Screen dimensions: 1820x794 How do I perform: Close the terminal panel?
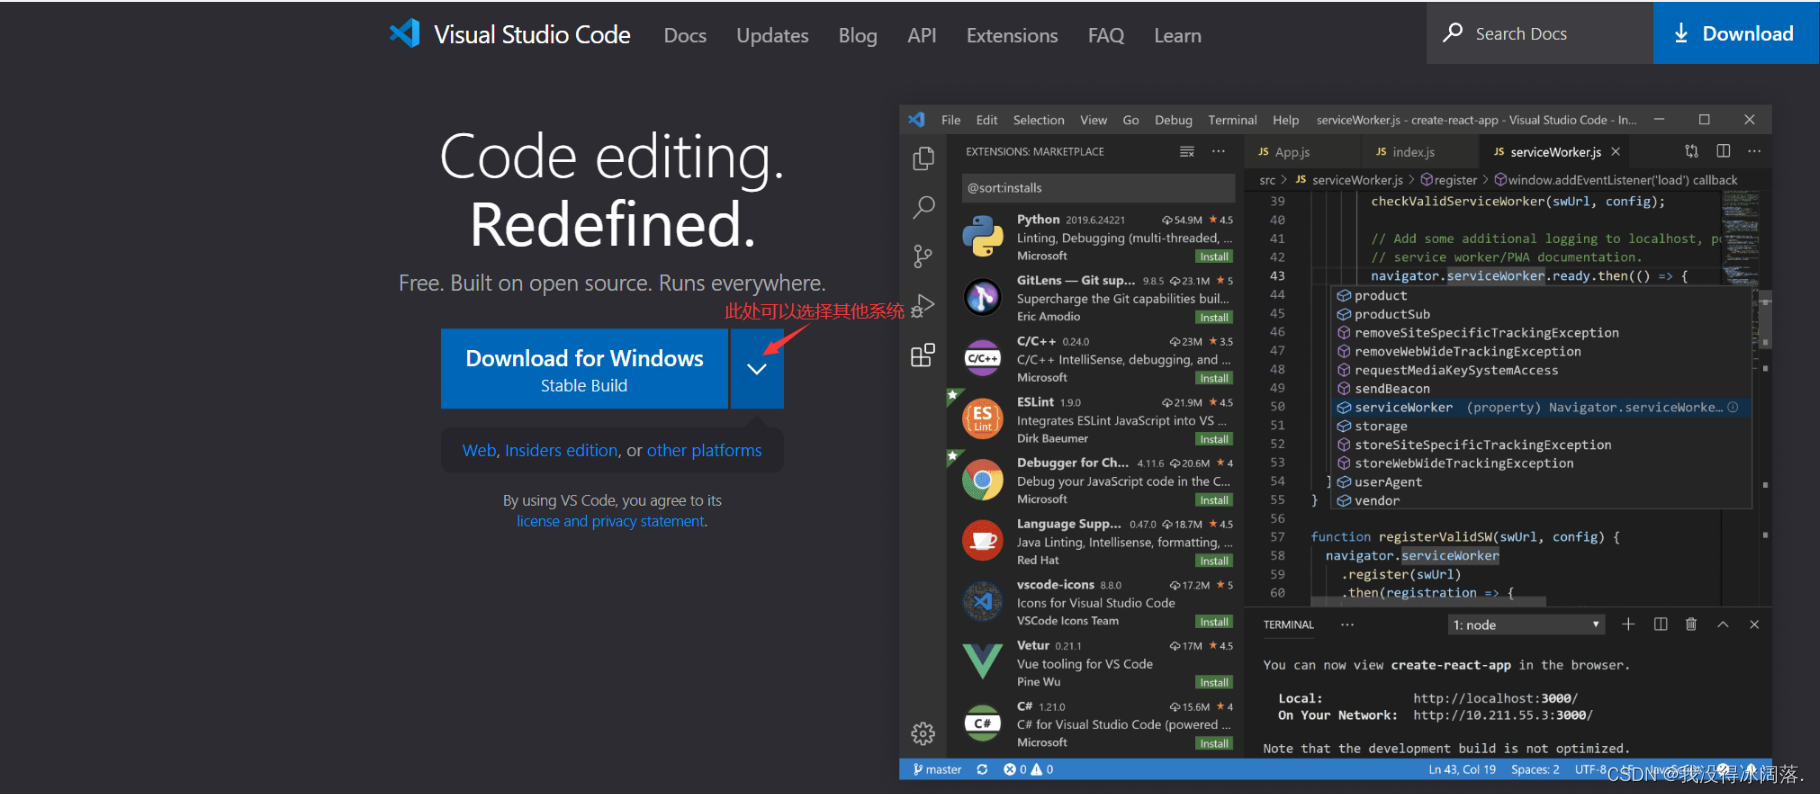point(1754,624)
